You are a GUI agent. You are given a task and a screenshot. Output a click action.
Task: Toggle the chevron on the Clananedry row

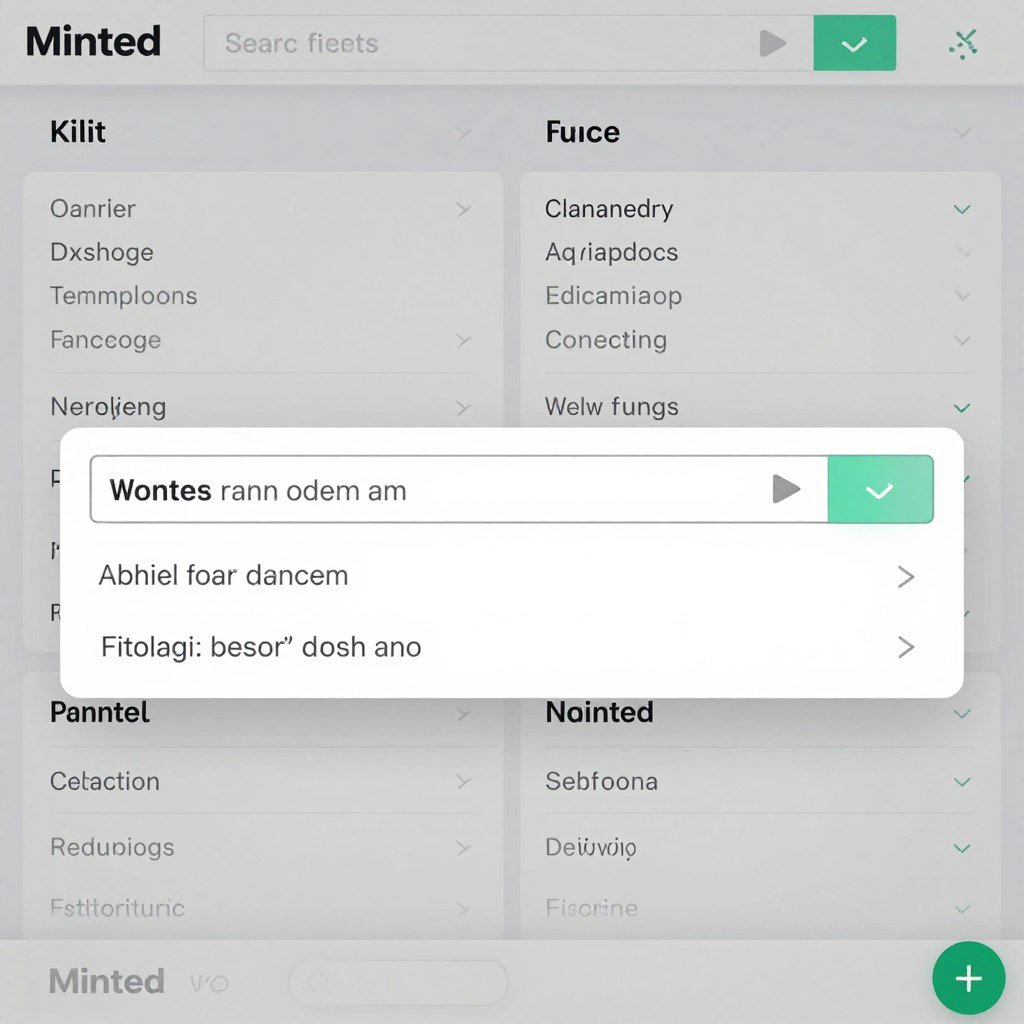[x=961, y=209]
